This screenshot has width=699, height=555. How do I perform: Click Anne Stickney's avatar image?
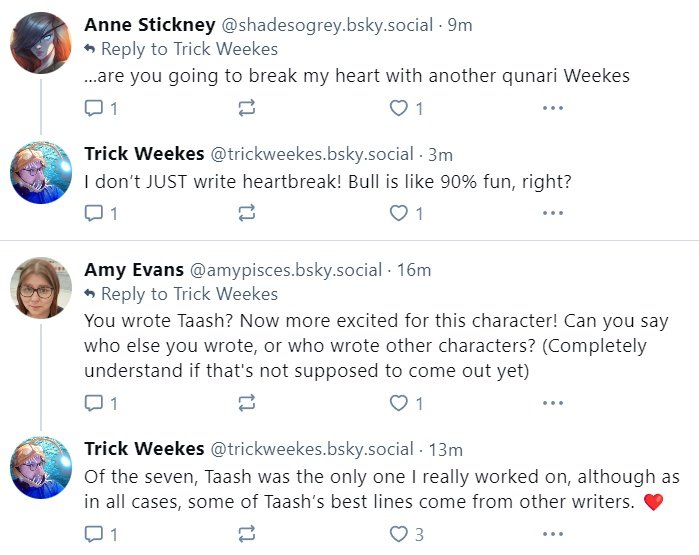click(41, 43)
